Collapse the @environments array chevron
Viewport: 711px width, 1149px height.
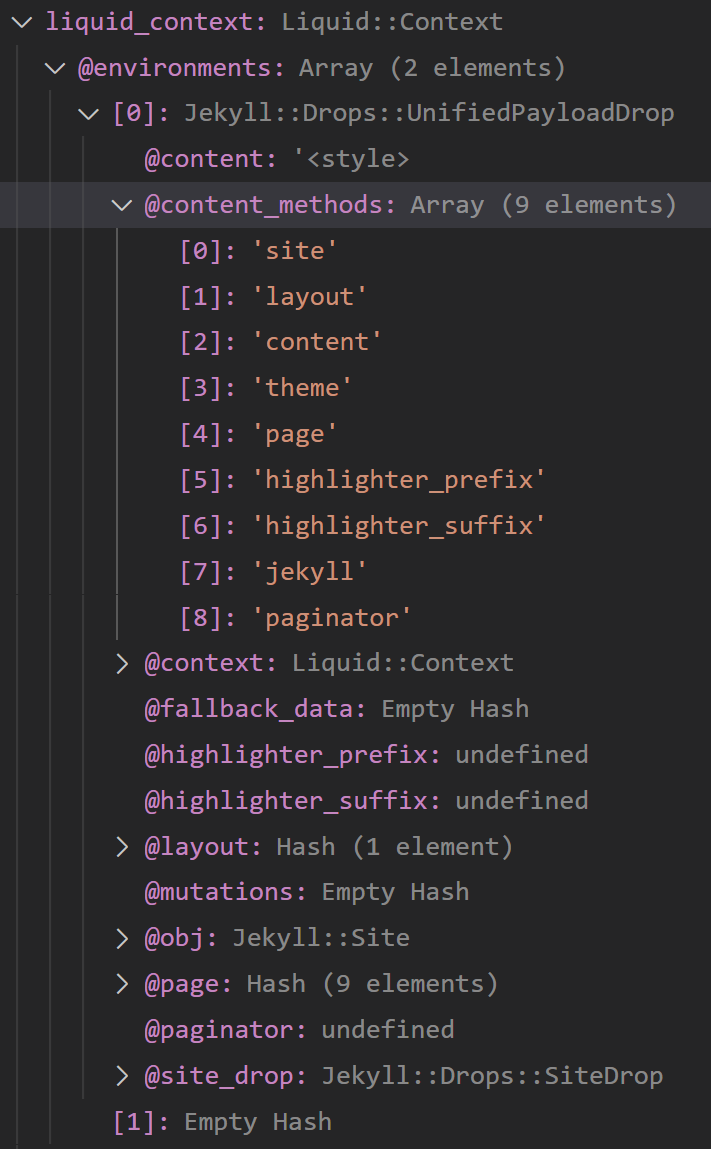click(x=56, y=68)
